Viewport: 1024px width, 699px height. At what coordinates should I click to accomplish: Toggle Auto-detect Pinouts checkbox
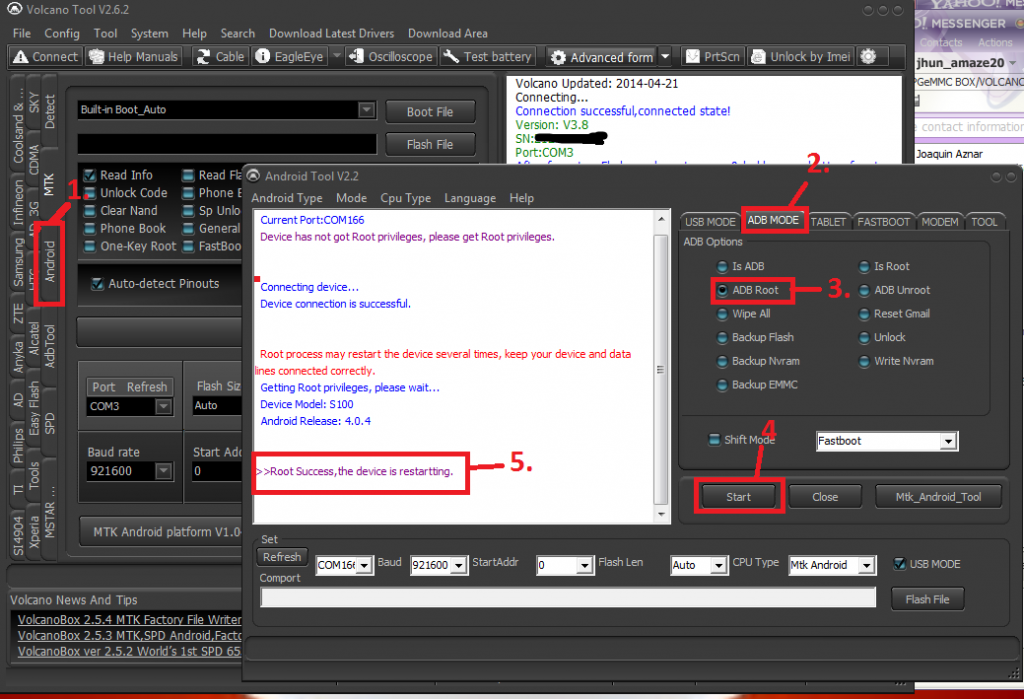pos(97,284)
